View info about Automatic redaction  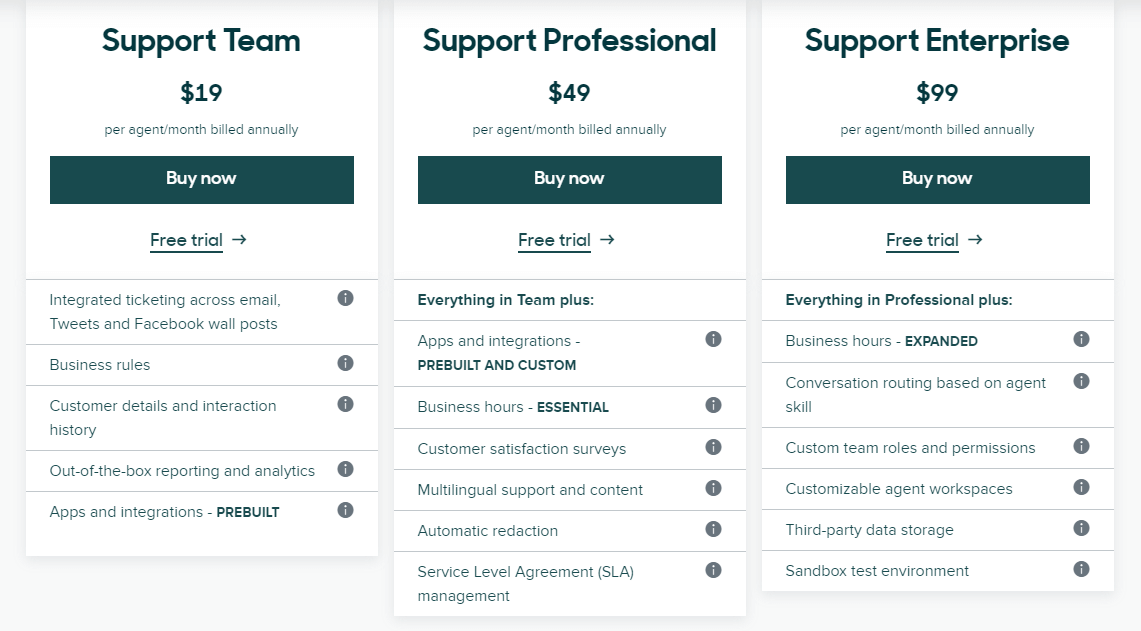tap(713, 530)
